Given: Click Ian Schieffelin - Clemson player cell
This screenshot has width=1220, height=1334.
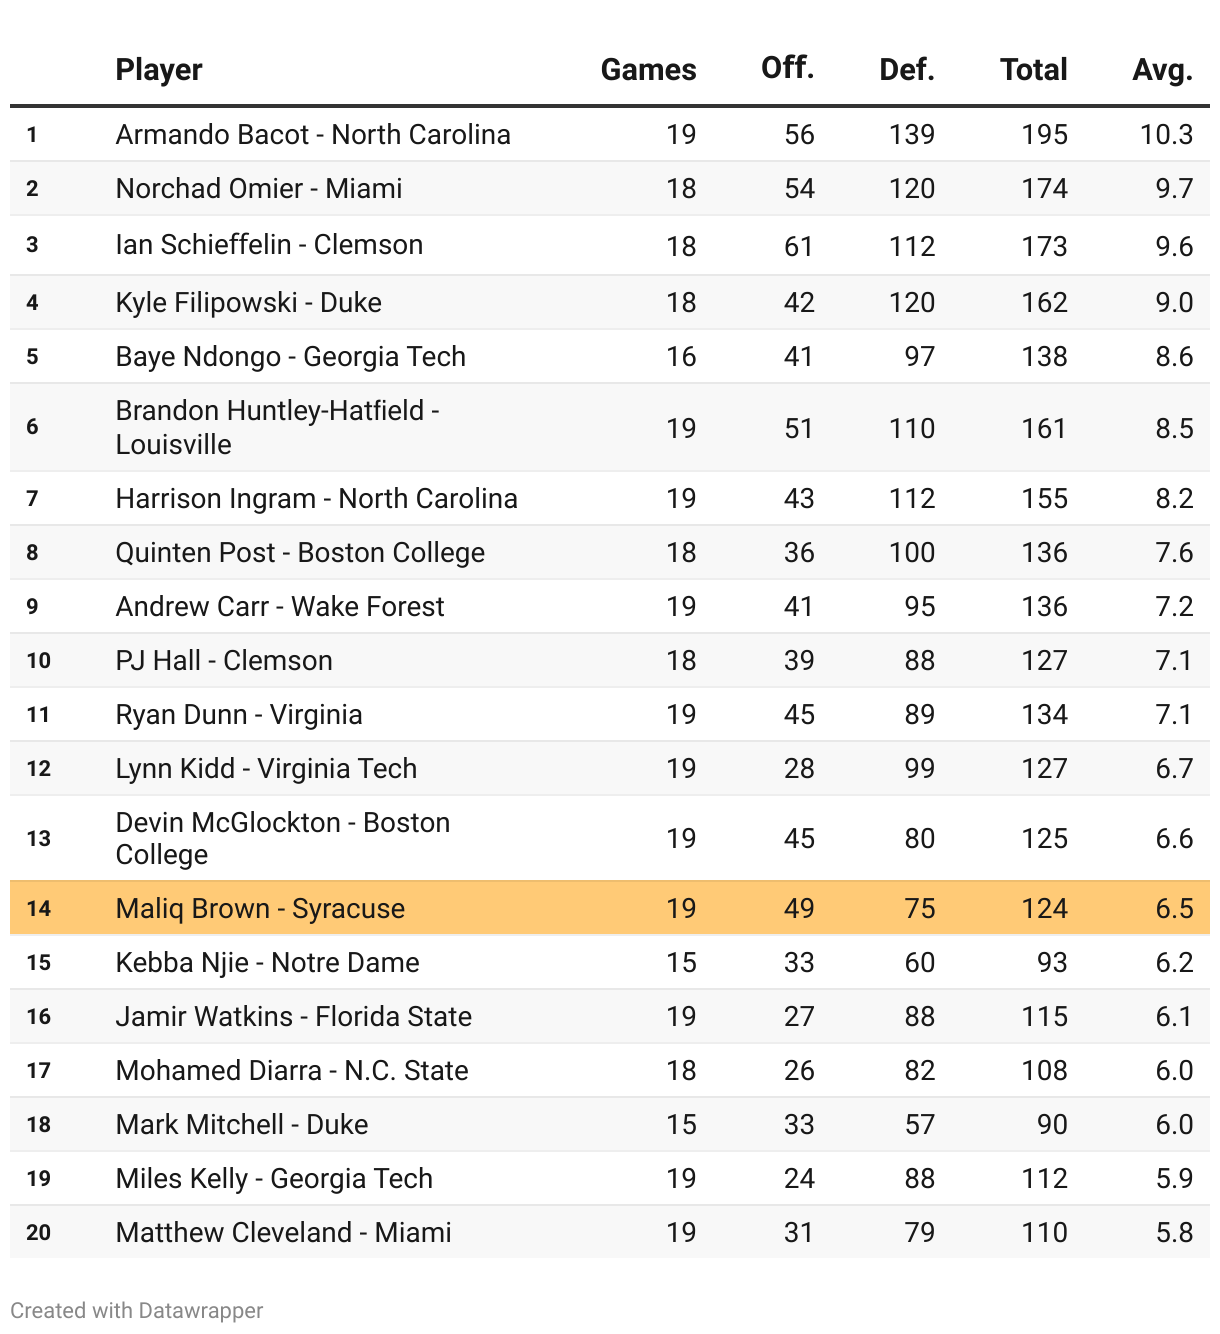Looking at the screenshot, I should coord(269,245).
